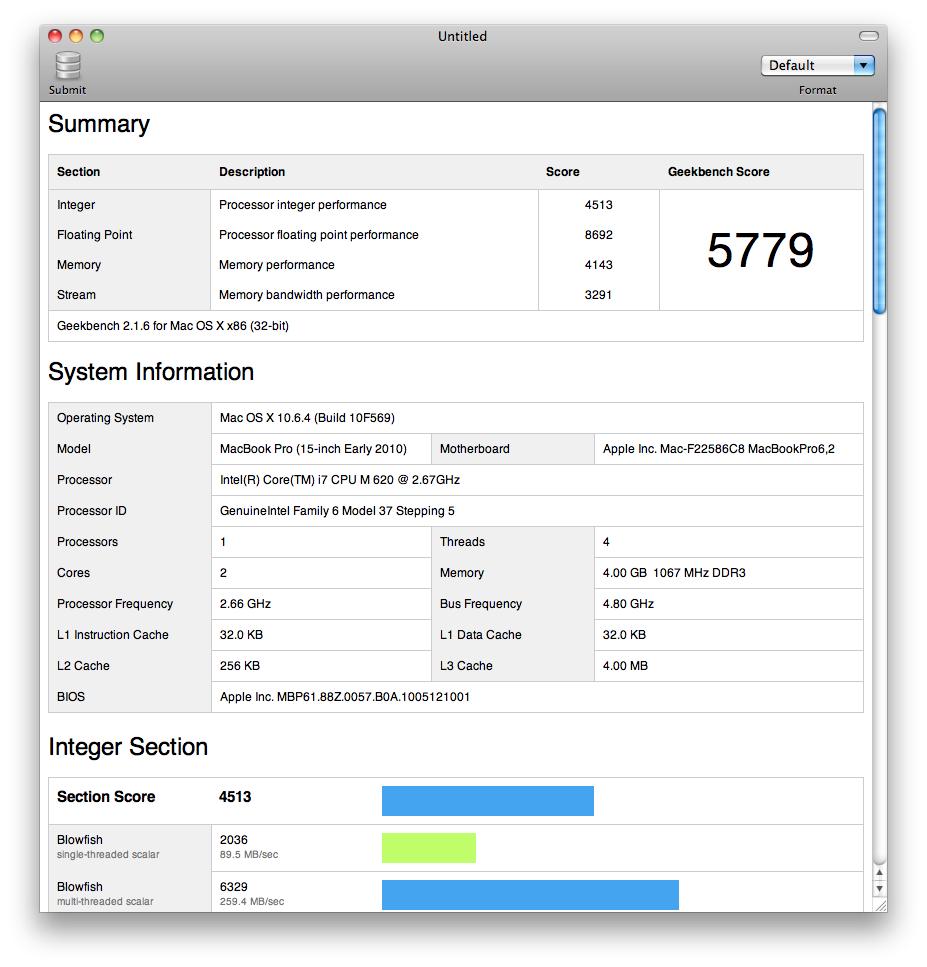Click GenuineIntel Family 6 processor ID
927x967 pixels.
(337, 511)
